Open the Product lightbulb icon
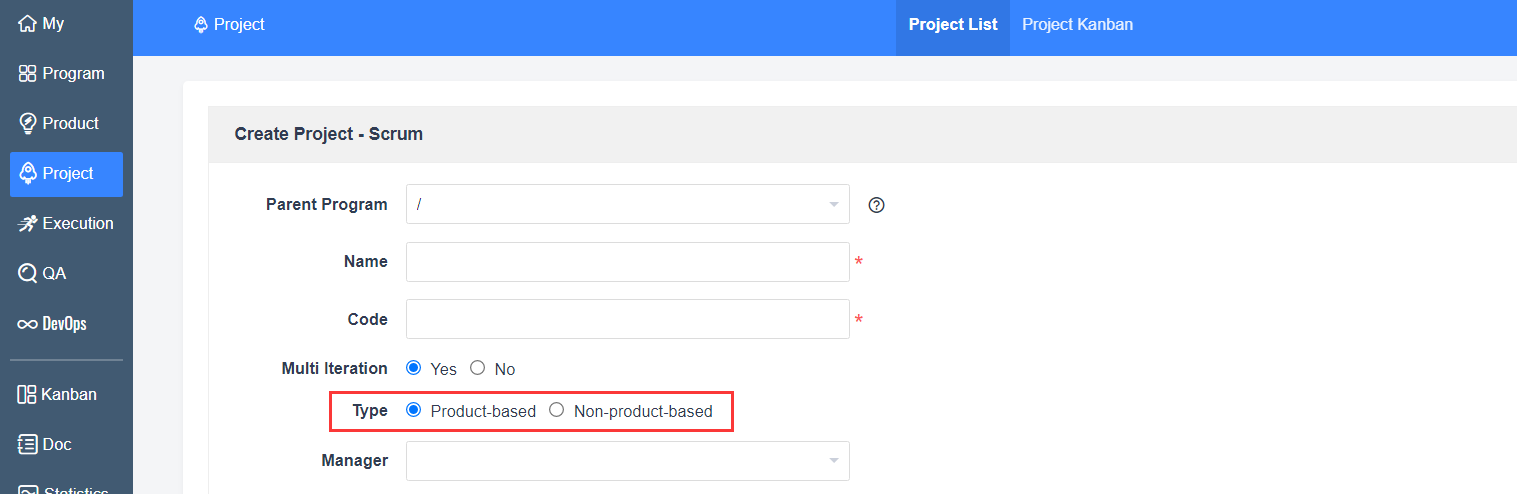 [x=28, y=123]
